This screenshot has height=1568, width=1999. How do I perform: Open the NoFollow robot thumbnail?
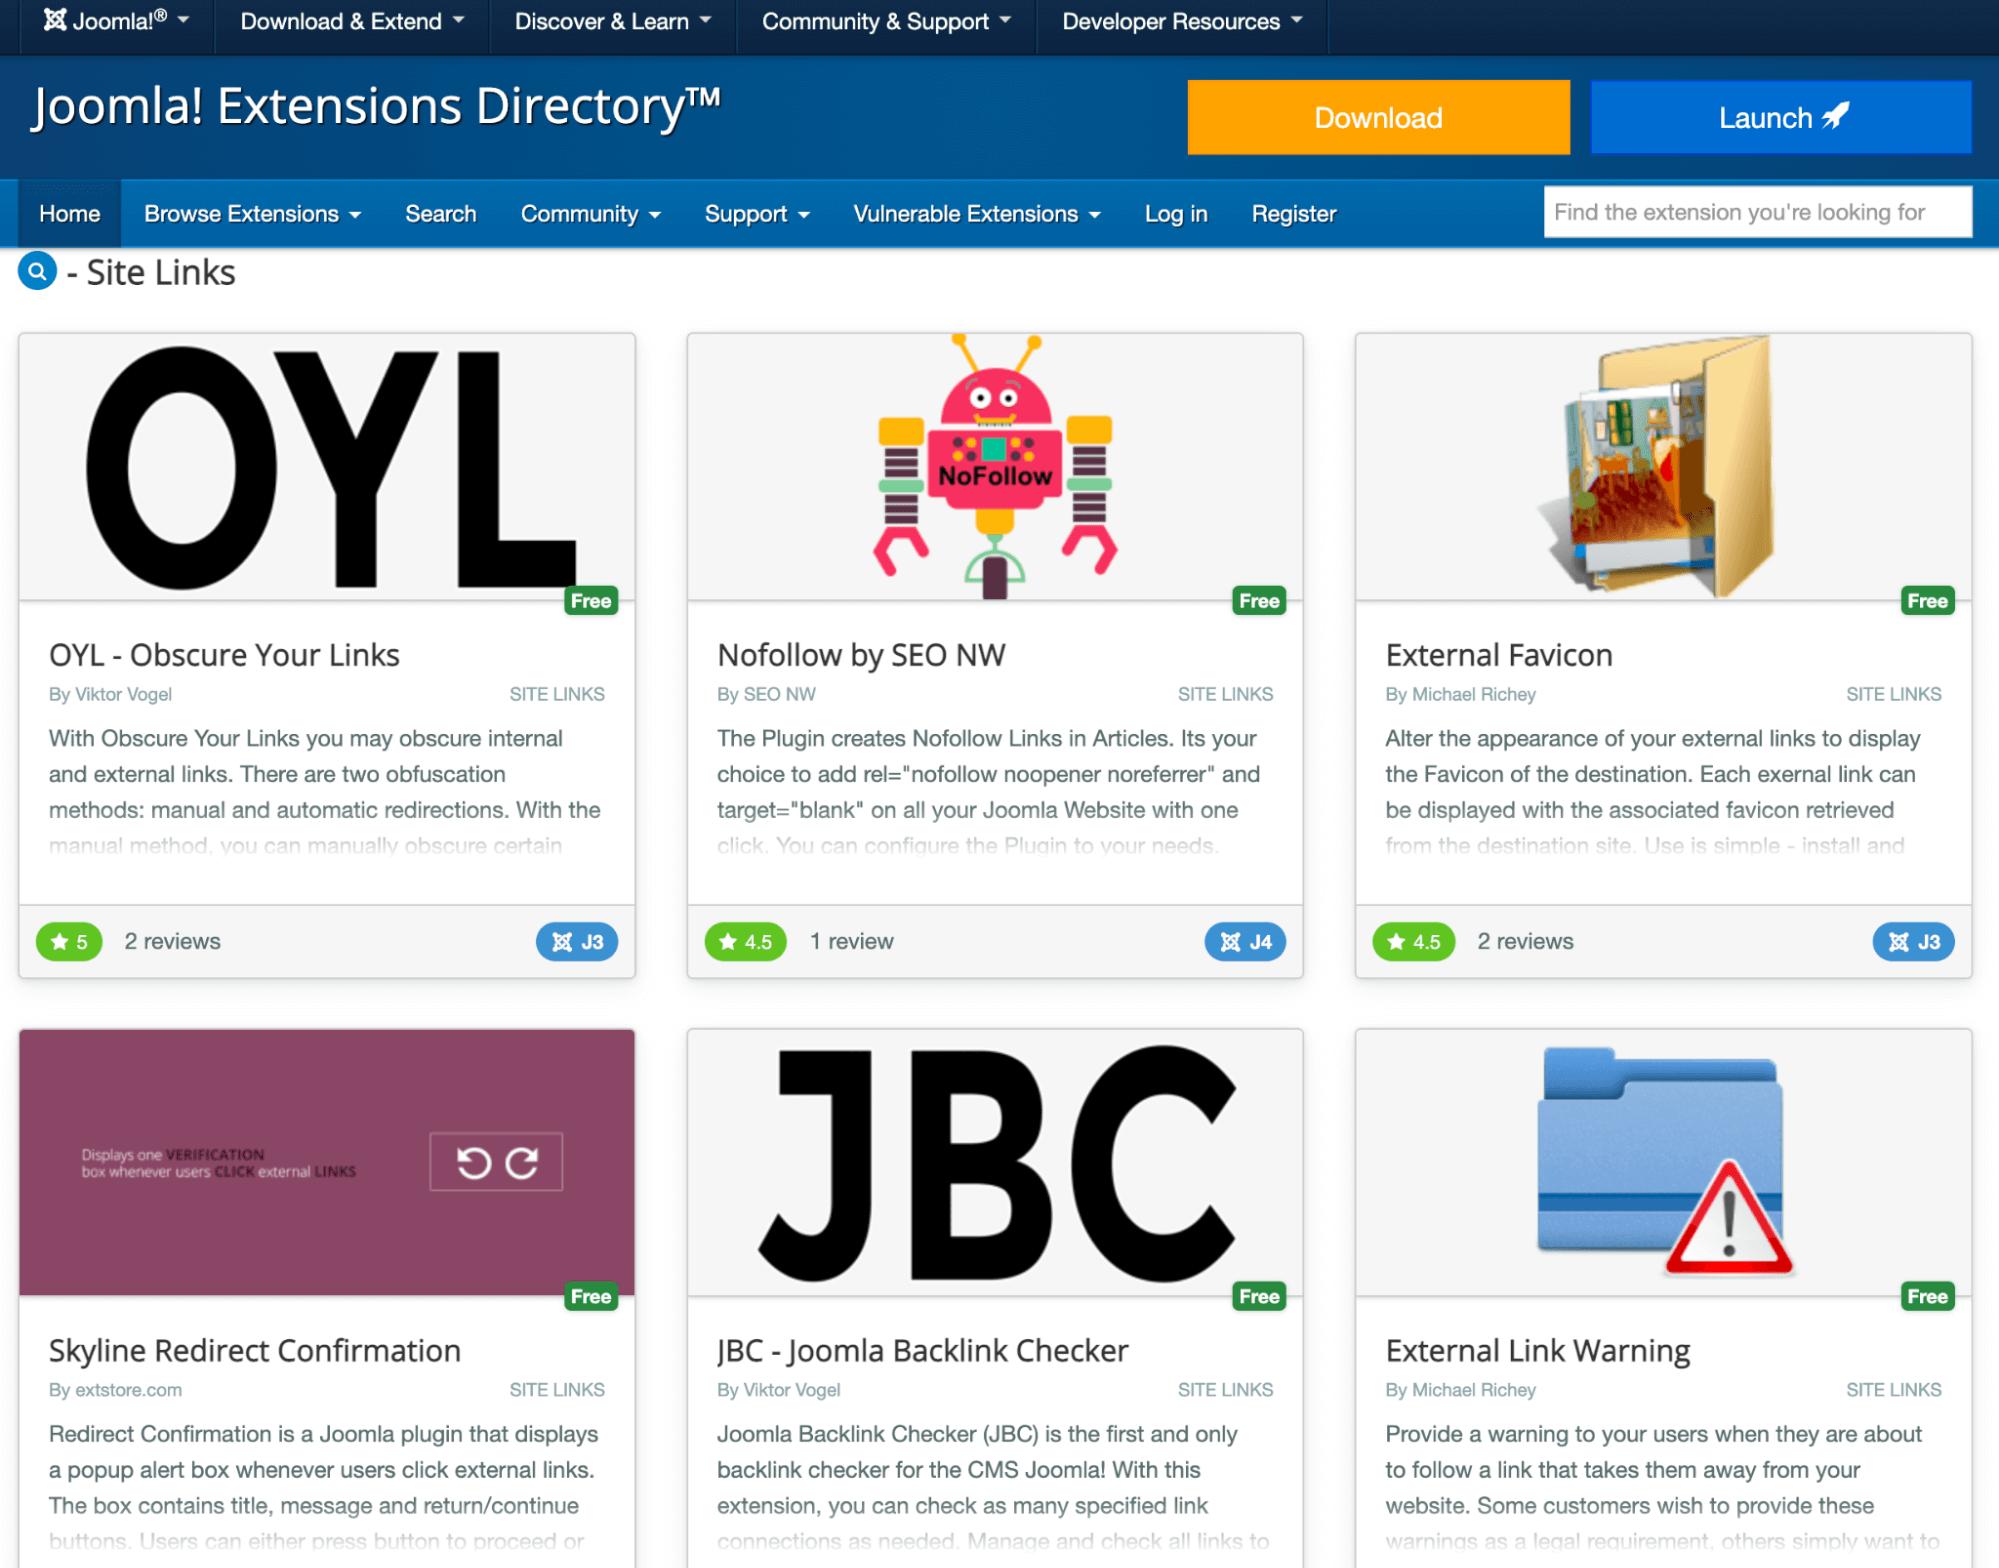click(x=995, y=467)
